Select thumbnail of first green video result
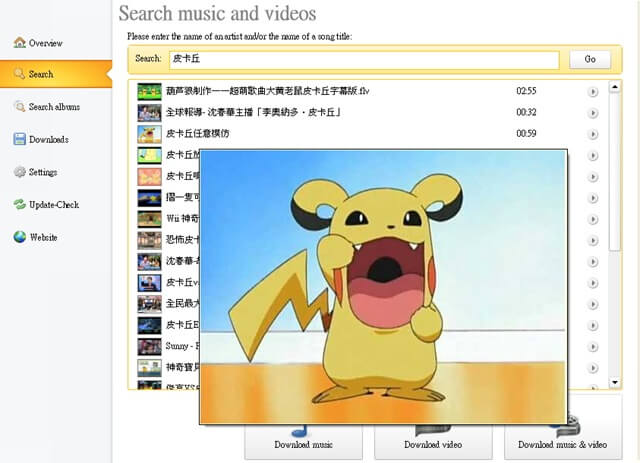Viewport: 640px width, 463px height. pyautogui.click(x=149, y=91)
